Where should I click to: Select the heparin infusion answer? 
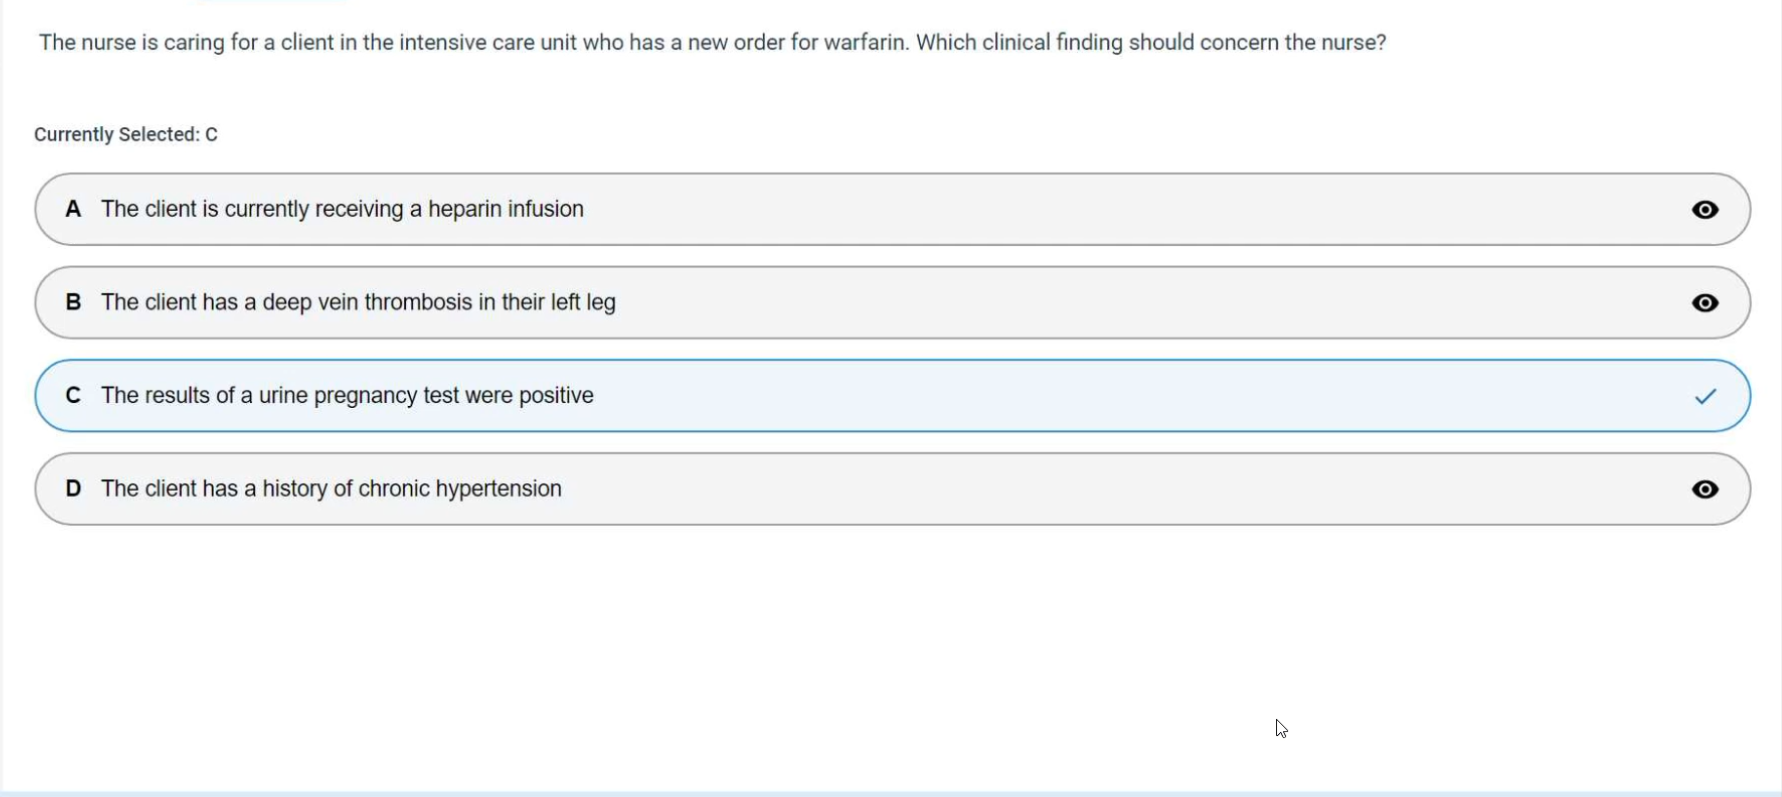[x=342, y=209]
